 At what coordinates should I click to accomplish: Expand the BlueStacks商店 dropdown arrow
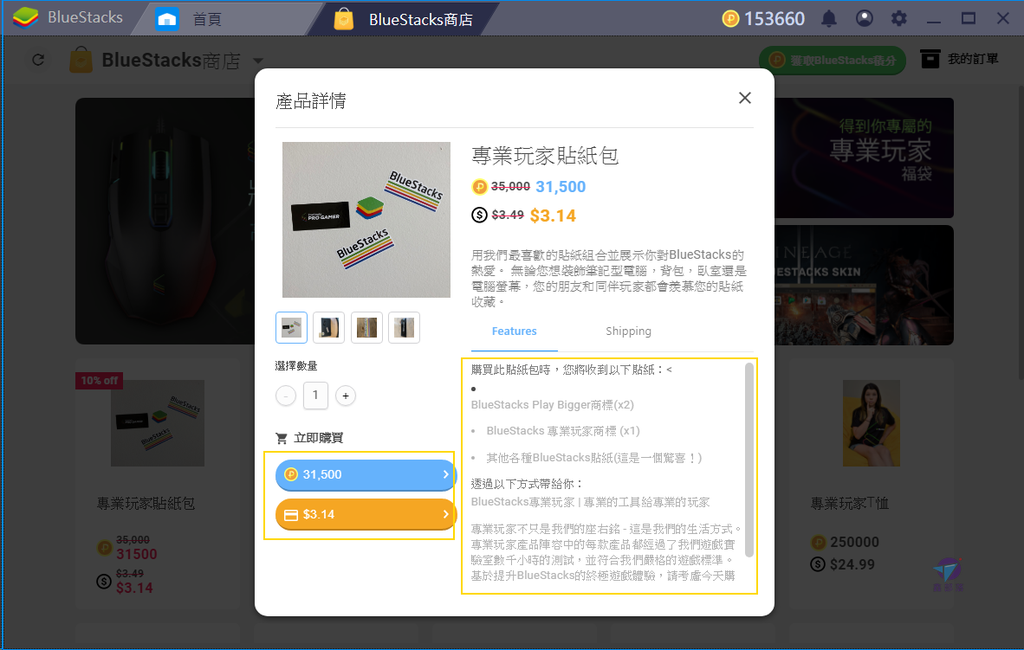point(258,61)
